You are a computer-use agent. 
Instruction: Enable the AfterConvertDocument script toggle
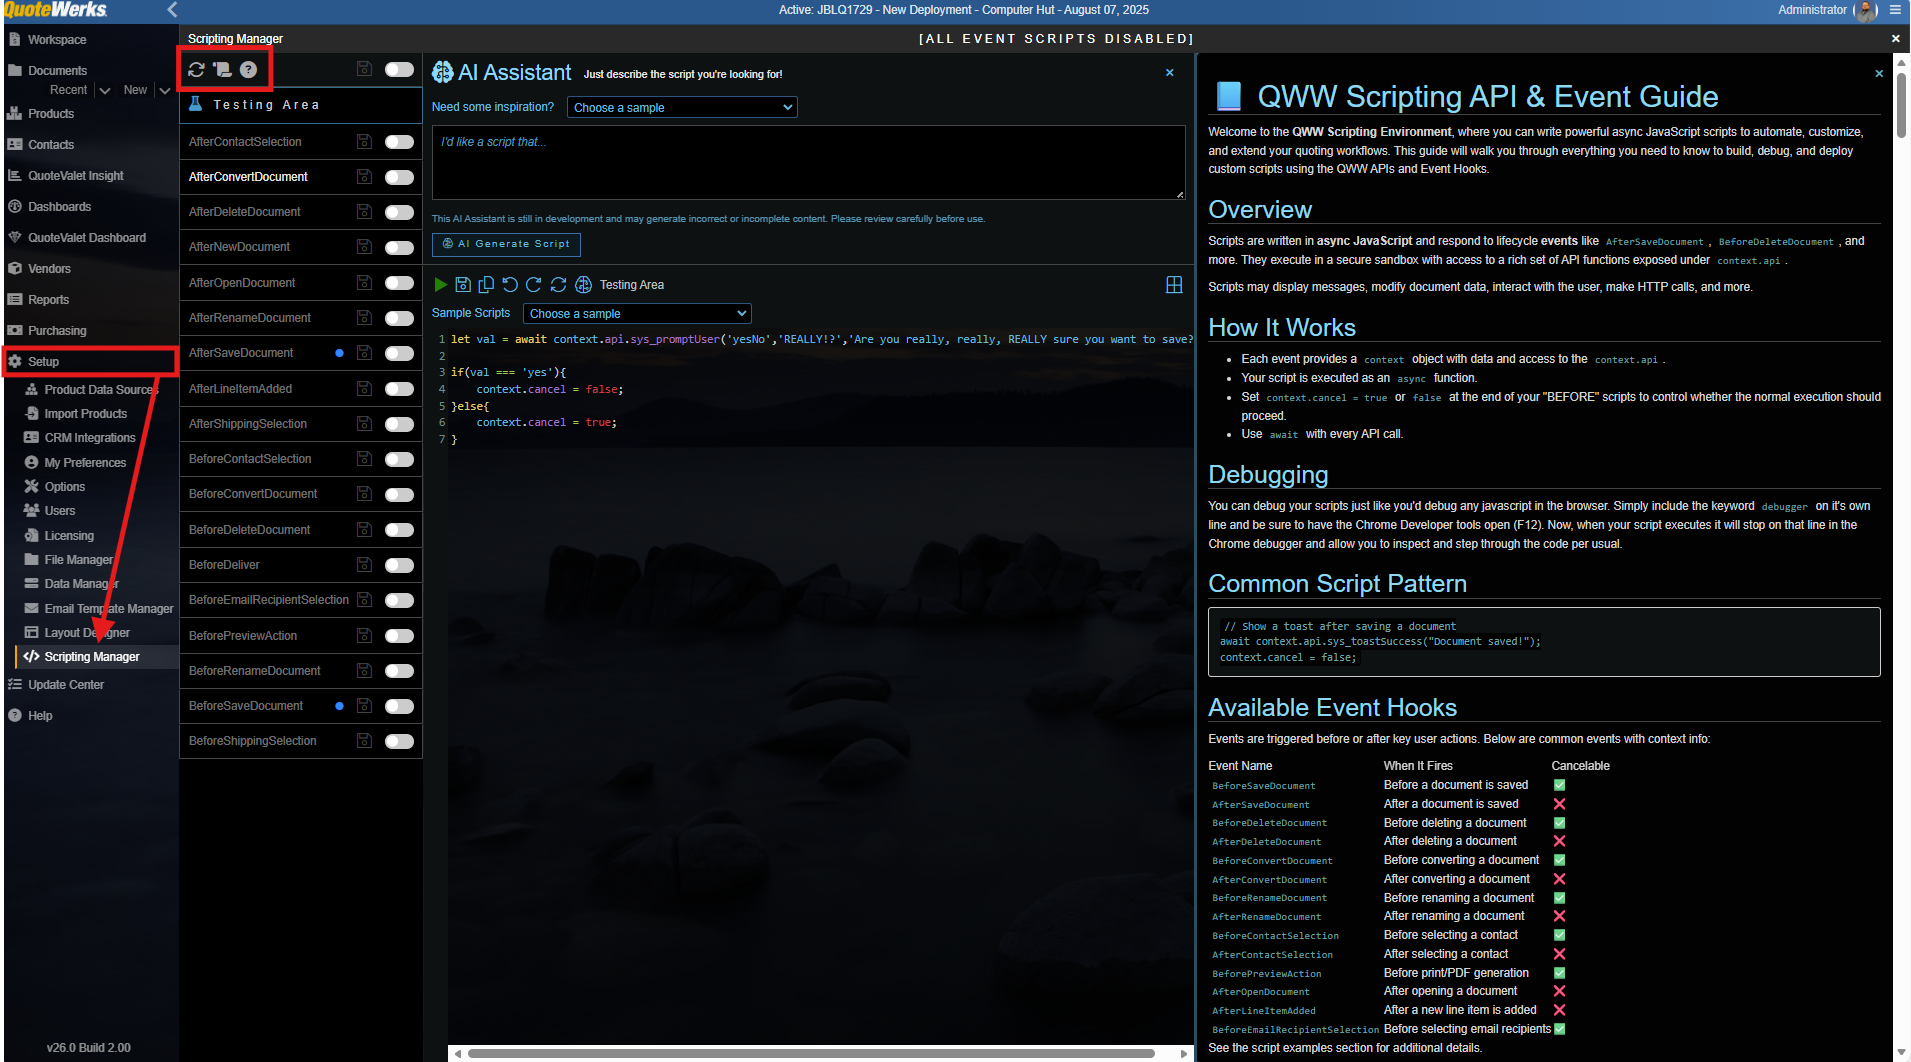pyautogui.click(x=399, y=177)
